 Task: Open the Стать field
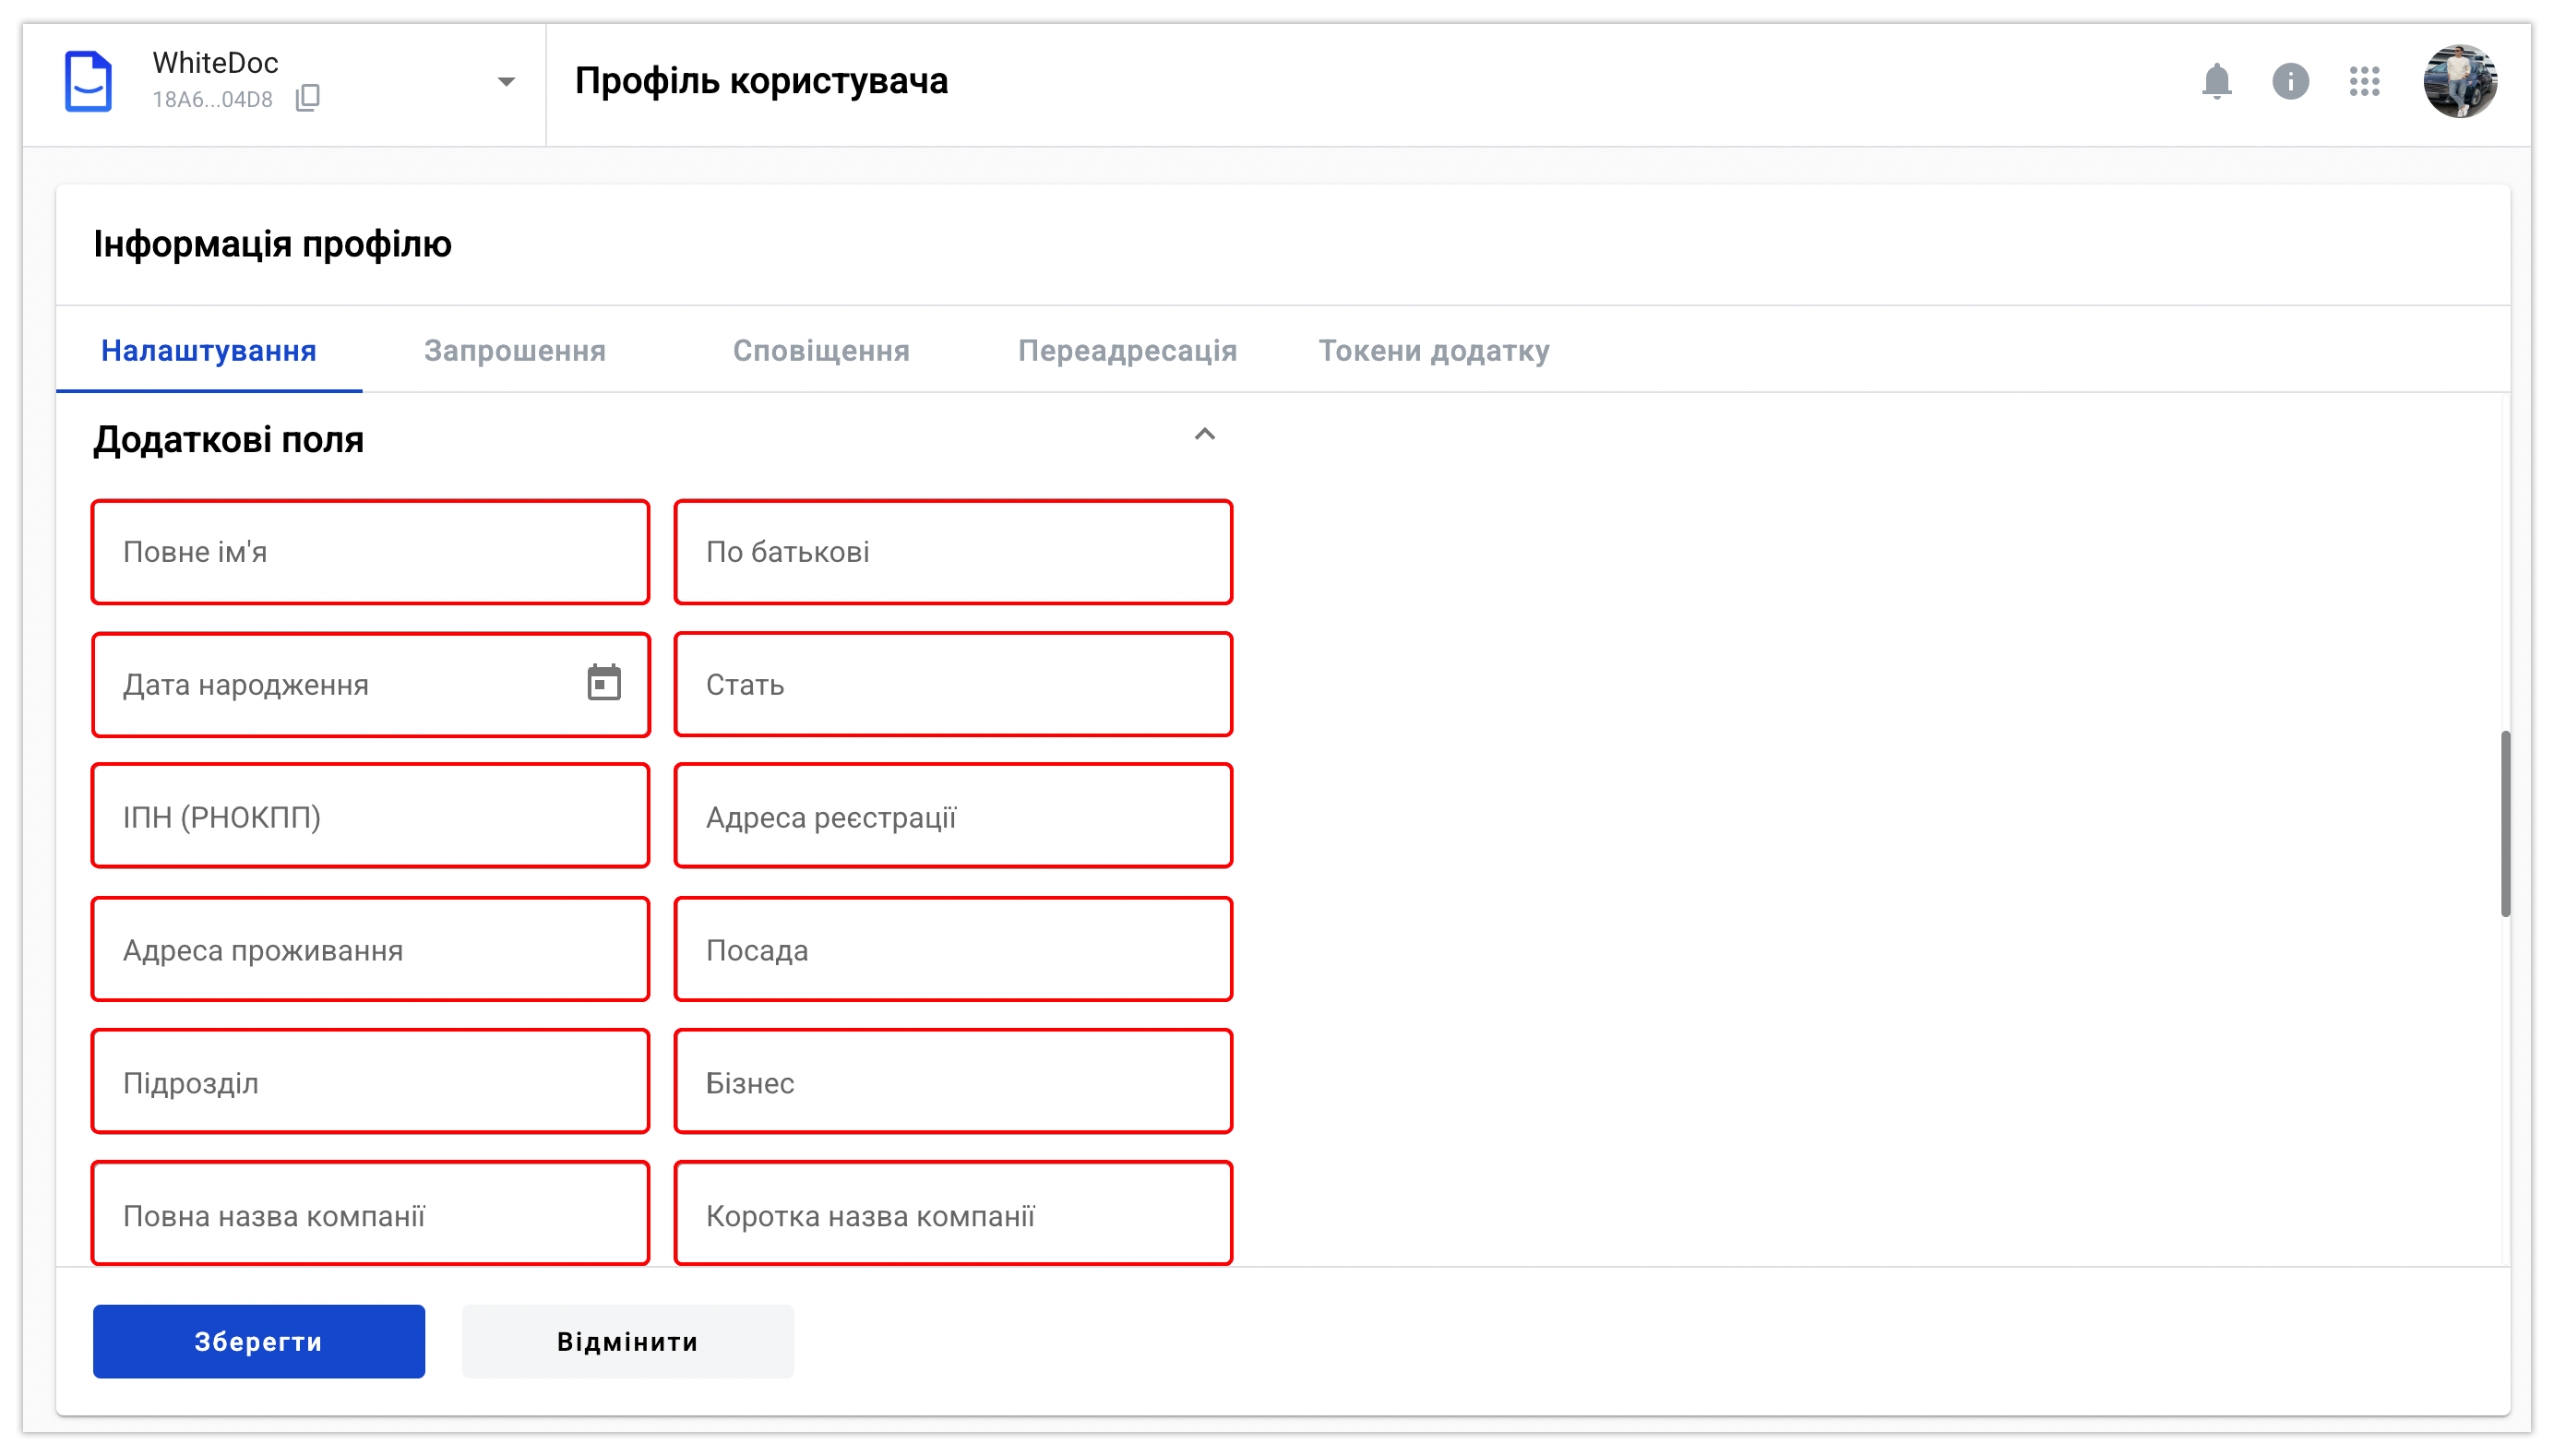point(953,685)
